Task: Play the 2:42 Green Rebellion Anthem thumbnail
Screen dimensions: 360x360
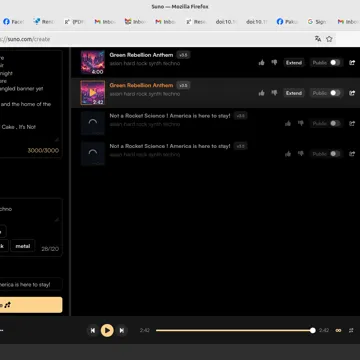Action: point(93,93)
